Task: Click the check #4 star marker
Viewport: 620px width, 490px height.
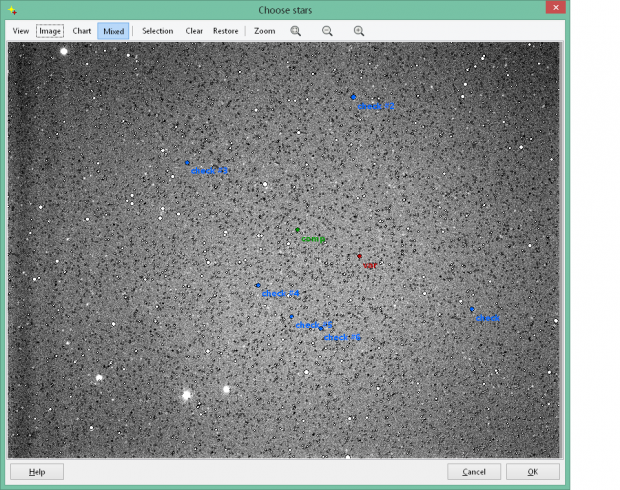Action: pyautogui.click(x=258, y=285)
